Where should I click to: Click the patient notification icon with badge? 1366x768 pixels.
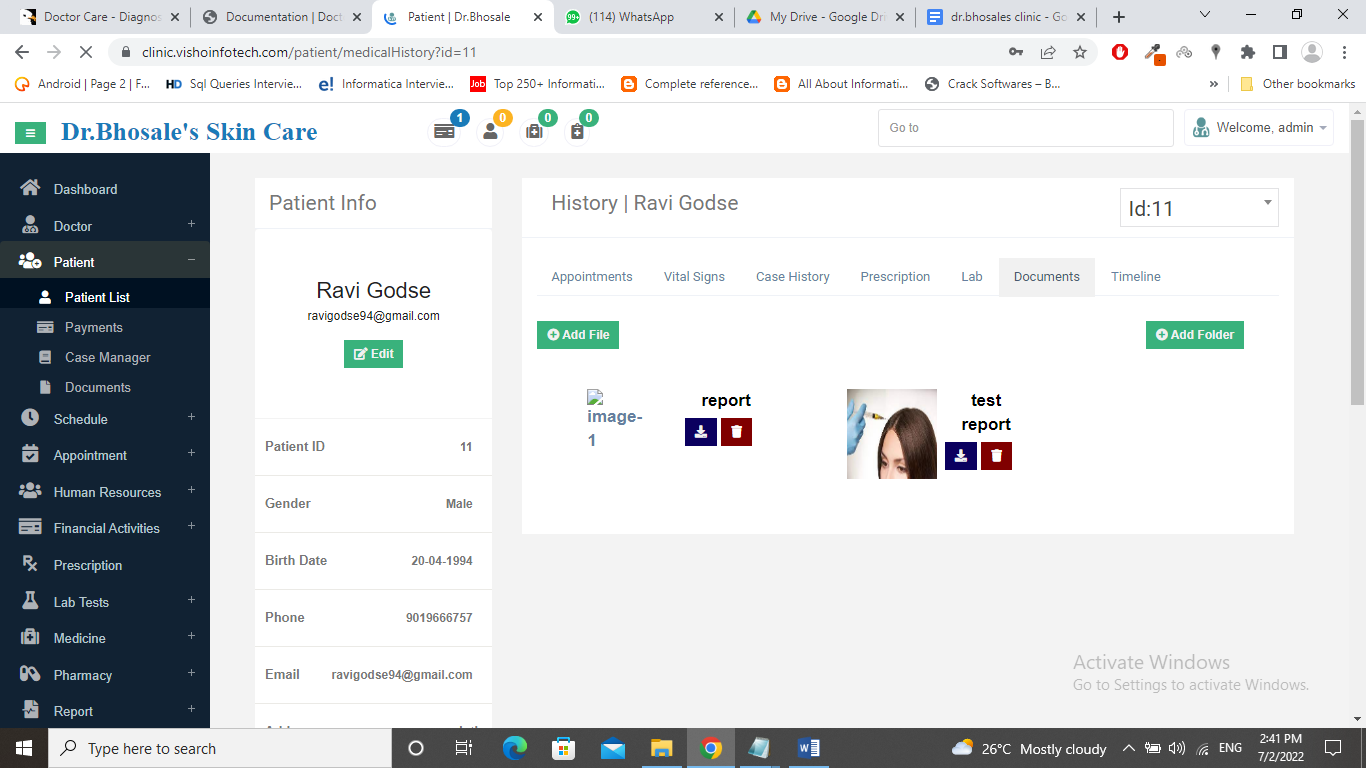pyautogui.click(x=490, y=131)
